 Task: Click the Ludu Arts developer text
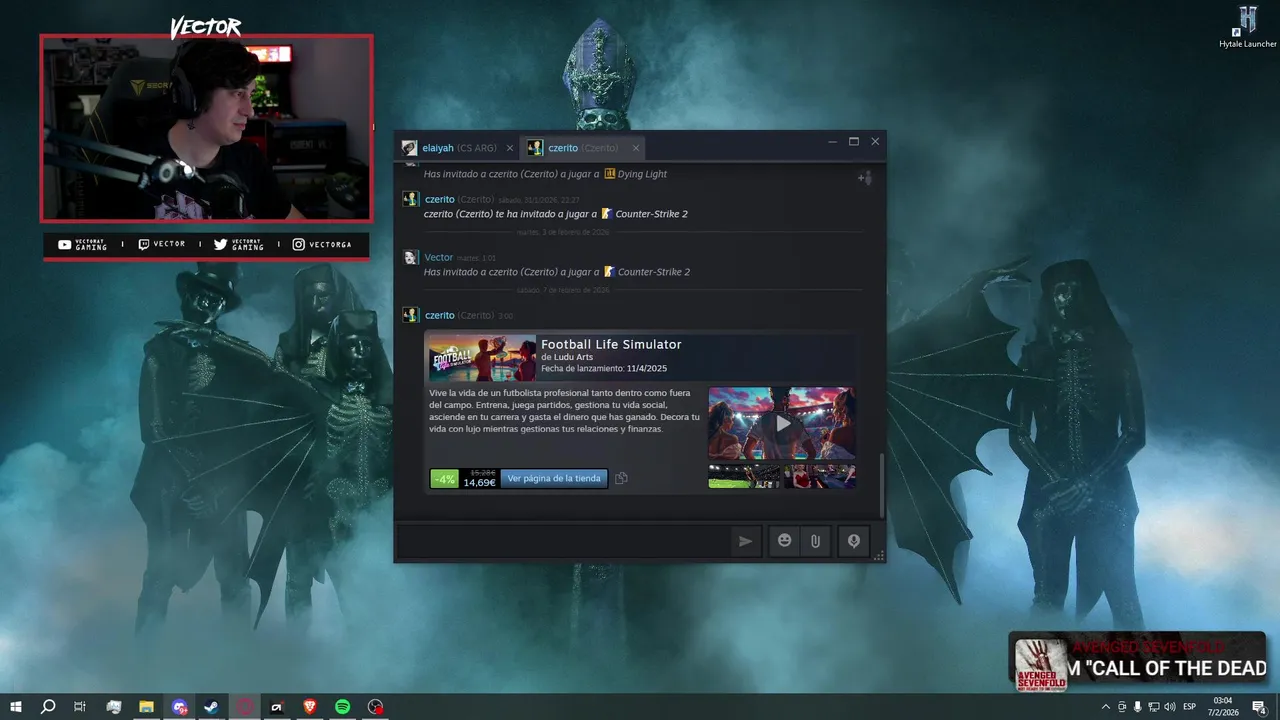[x=572, y=357]
